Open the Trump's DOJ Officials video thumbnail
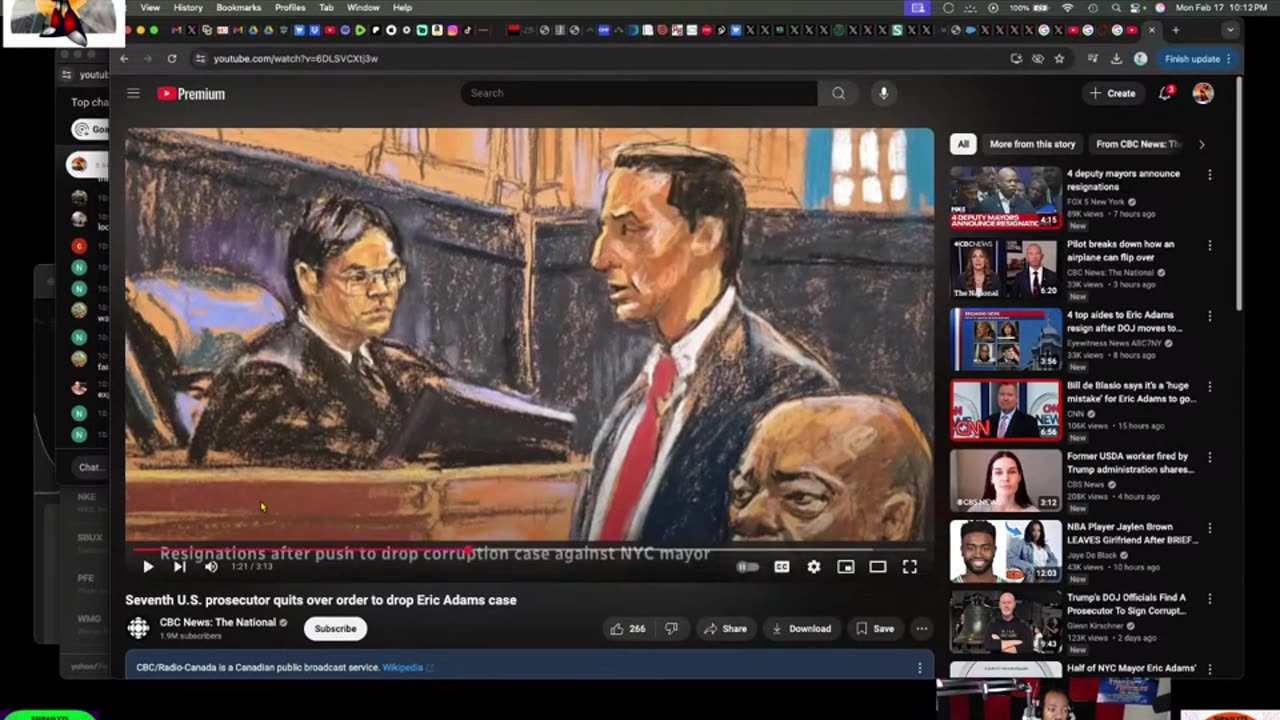Image resolution: width=1280 pixels, height=720 pixels. pos(1005,621)
